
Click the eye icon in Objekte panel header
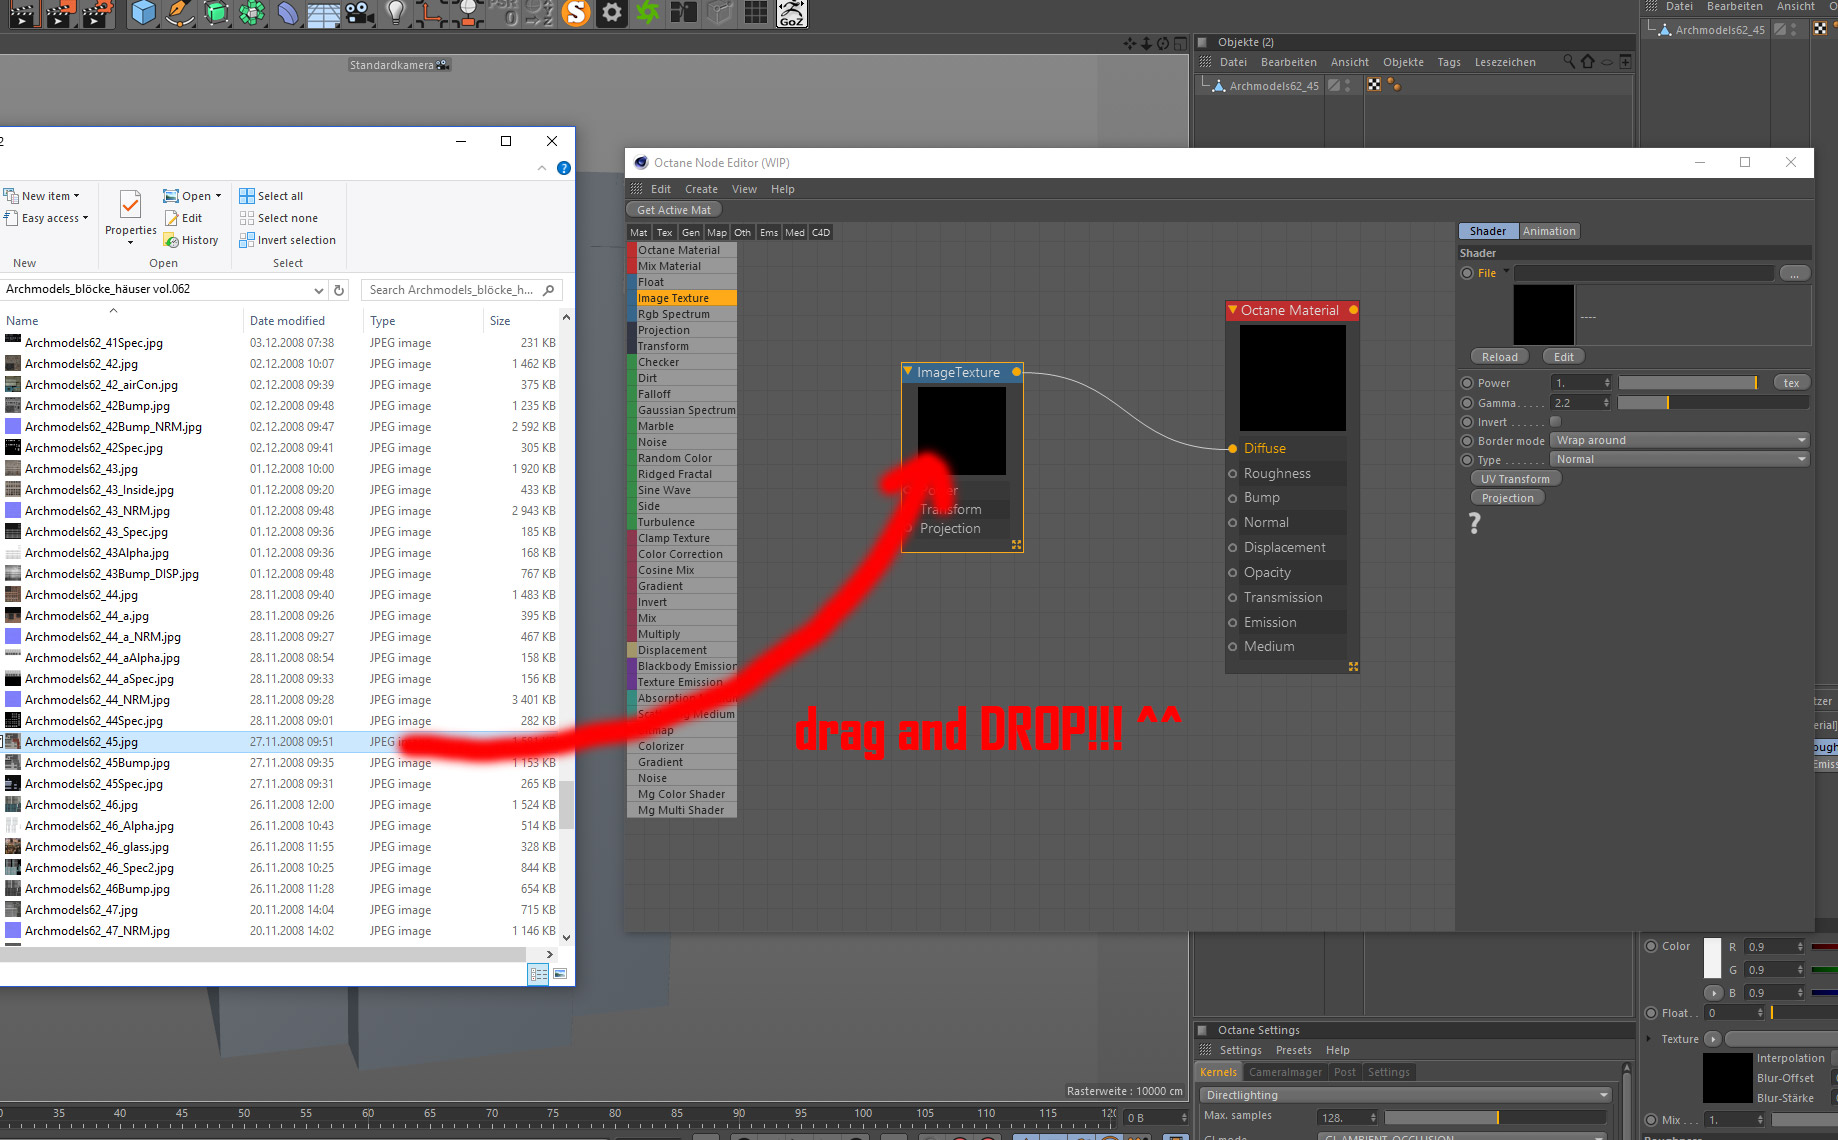click(x=1607, y=62)
